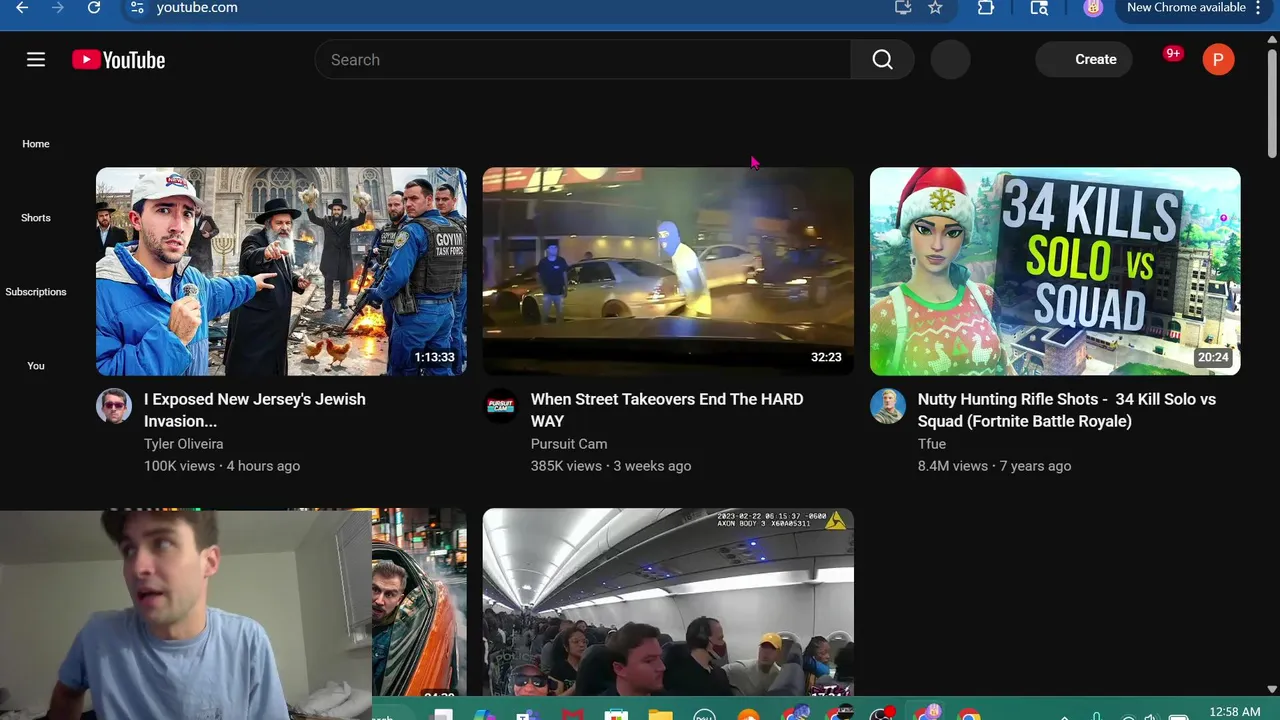Click the 20:24 duration badge
The height and width of the screenshot is (720, 1280).
tap(1213, 357)
